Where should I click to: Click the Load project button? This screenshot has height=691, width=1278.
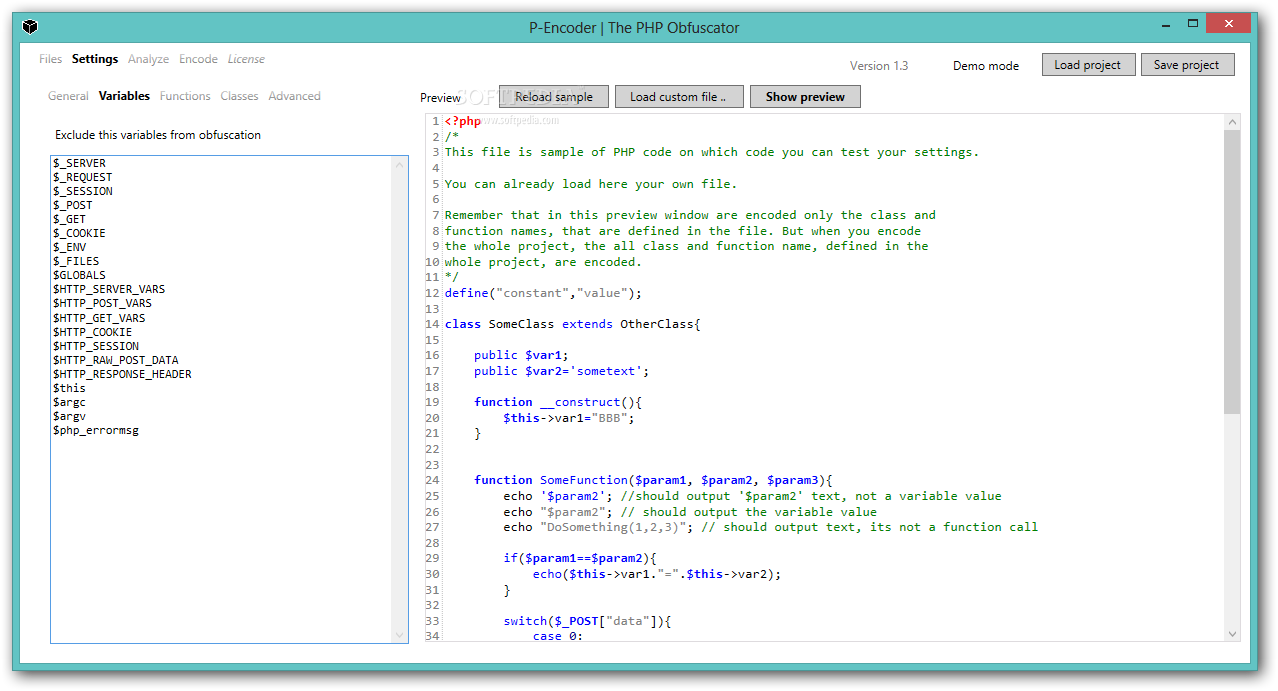(x=1088, y=65)
